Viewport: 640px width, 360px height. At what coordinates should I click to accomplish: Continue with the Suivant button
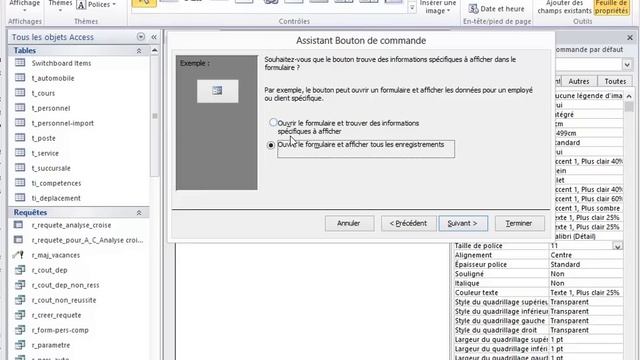pos(463,223)
